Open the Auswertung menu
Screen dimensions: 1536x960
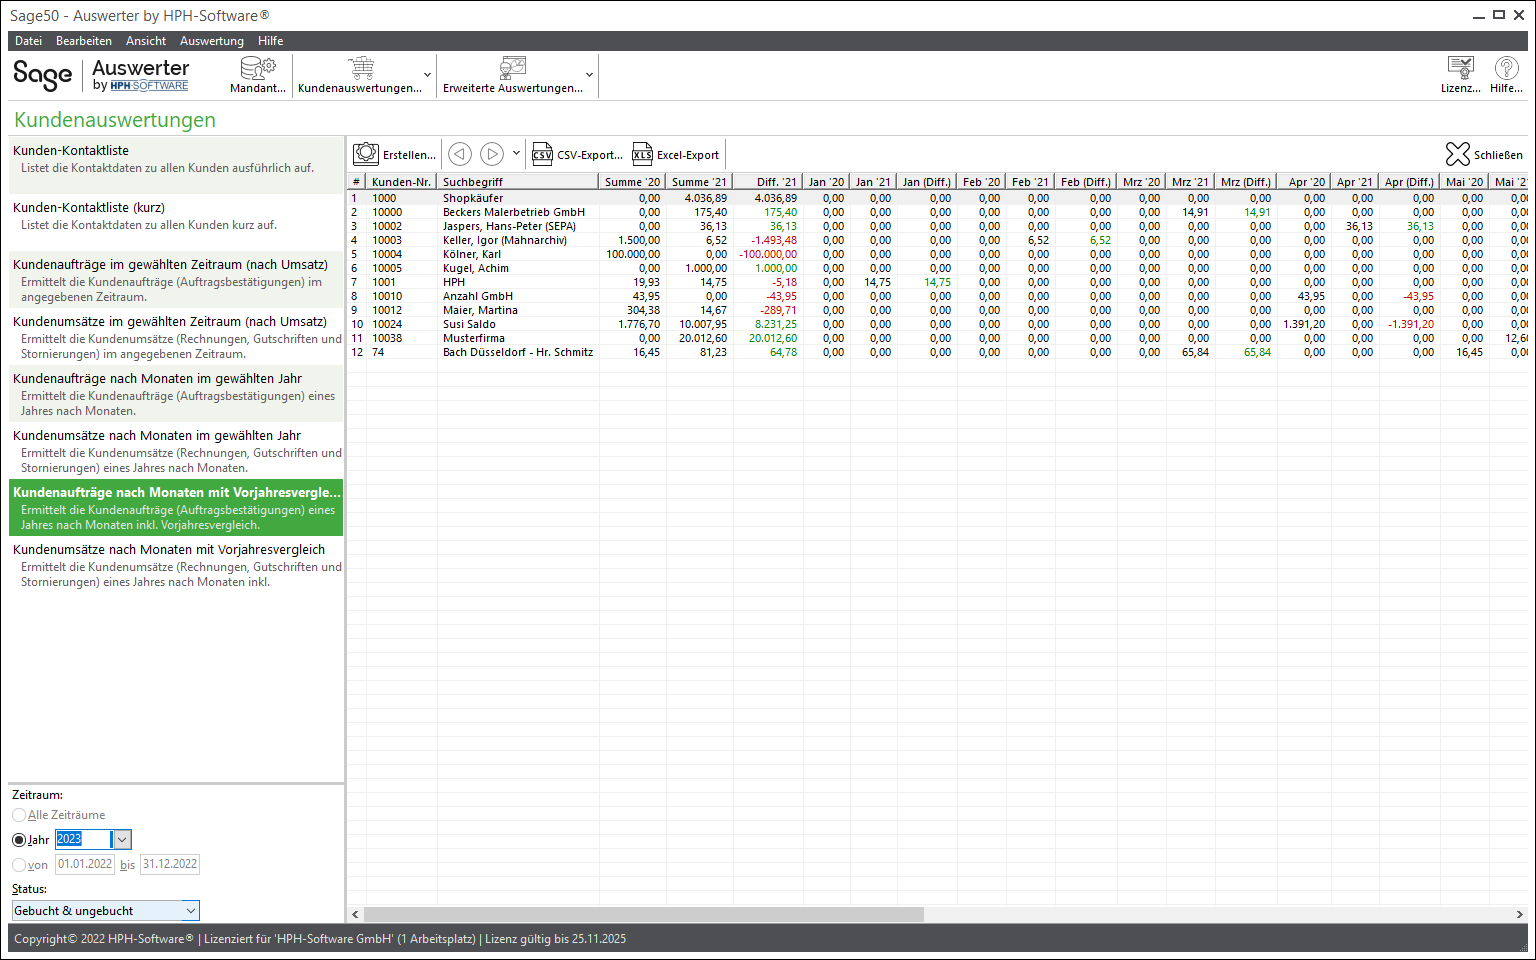(212, 41)
